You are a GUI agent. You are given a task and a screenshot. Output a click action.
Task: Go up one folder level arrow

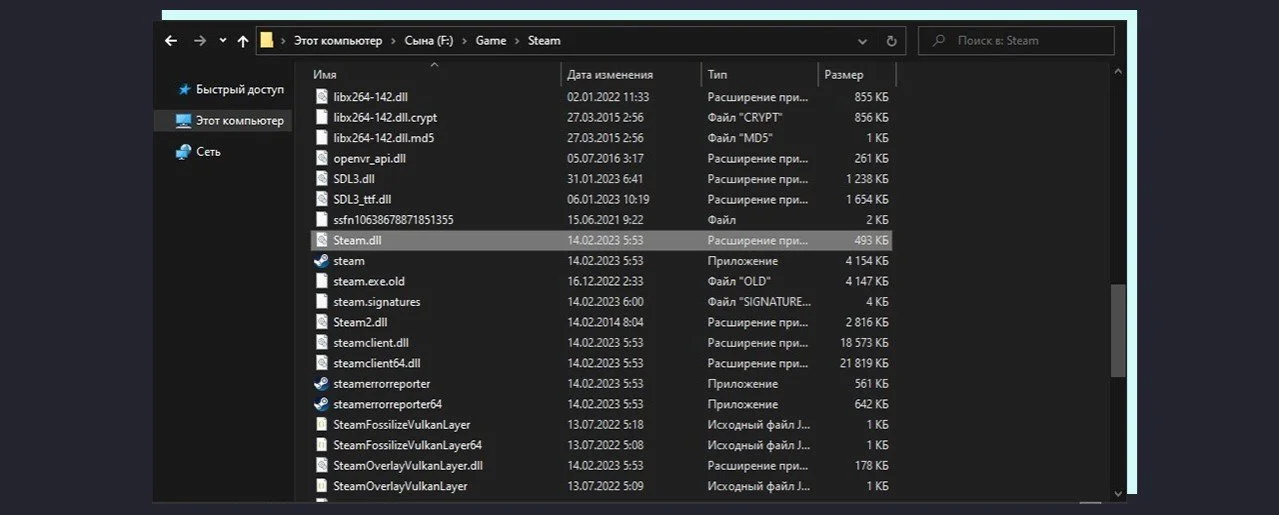coord(242,41)
